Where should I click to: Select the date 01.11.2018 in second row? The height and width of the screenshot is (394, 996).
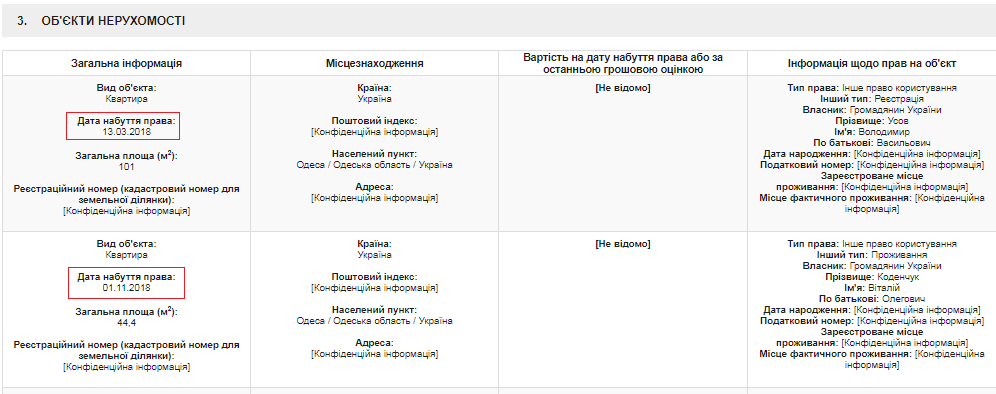(x=126, y=288)
